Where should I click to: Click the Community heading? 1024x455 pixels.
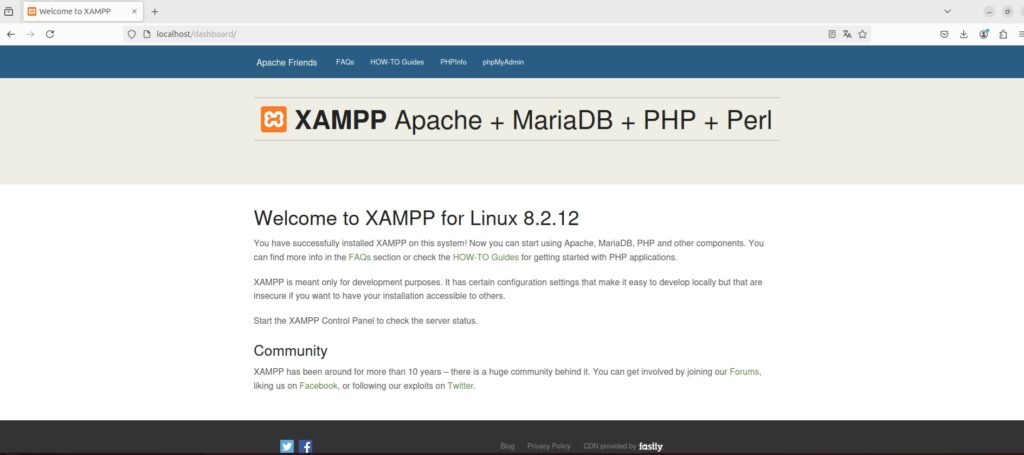click(x=291, y=351)
